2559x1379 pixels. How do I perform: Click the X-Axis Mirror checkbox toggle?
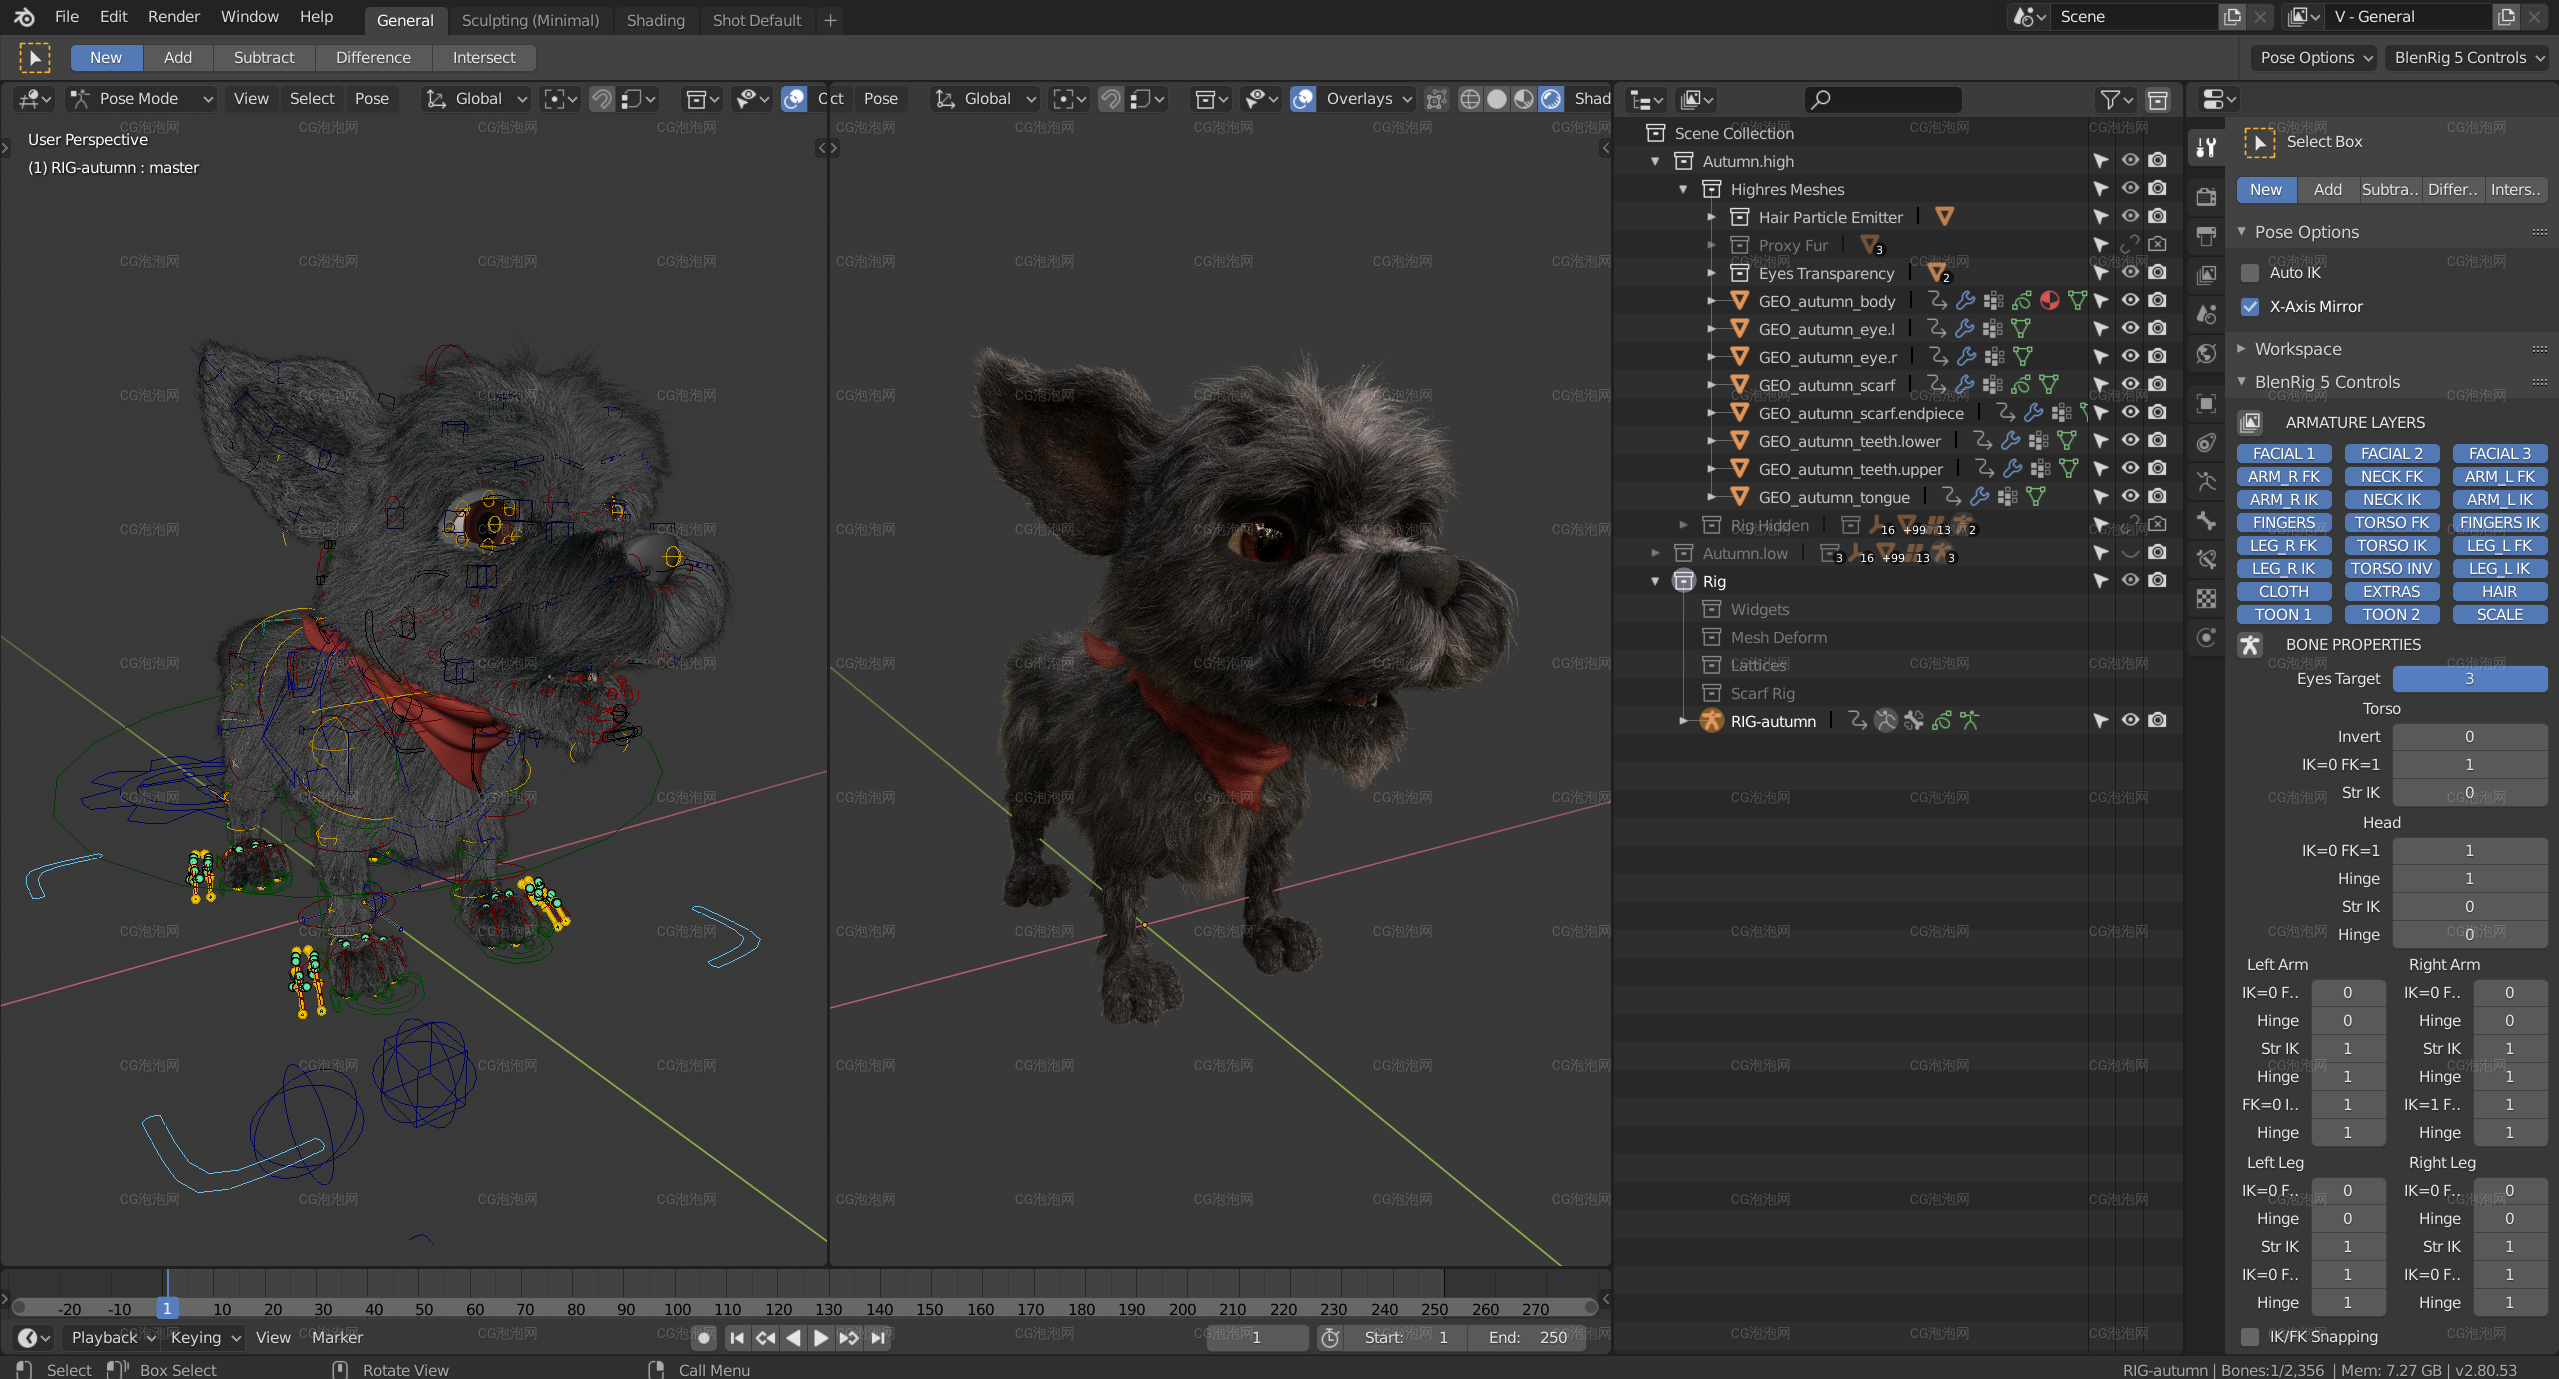click(x=2250, y=306)
